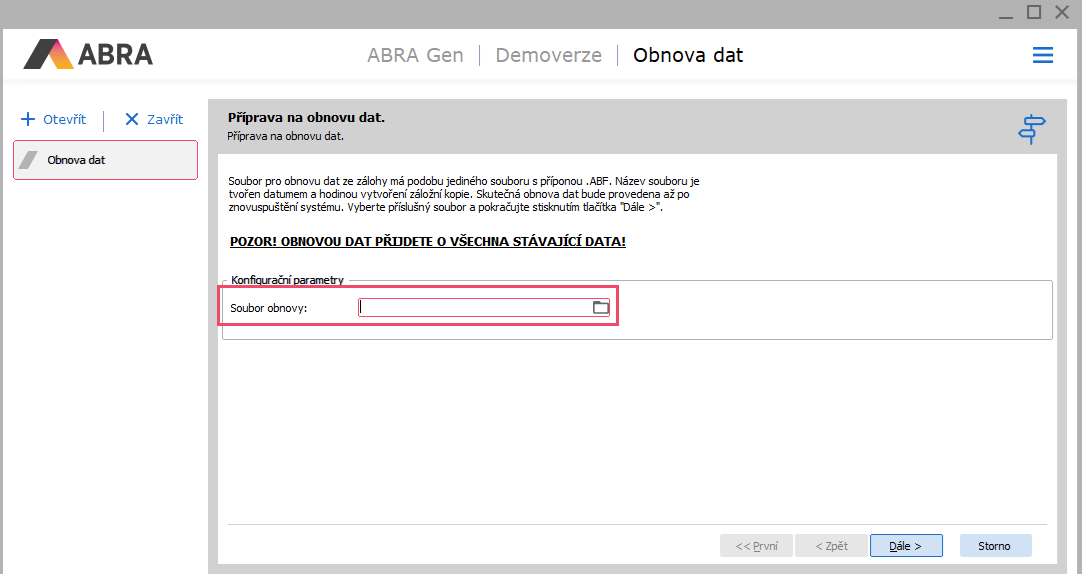Click bold Příprava na obnovu dat heading
Image resolution: width=1082 pixels, height=574 pixels.
click(306, 118)
